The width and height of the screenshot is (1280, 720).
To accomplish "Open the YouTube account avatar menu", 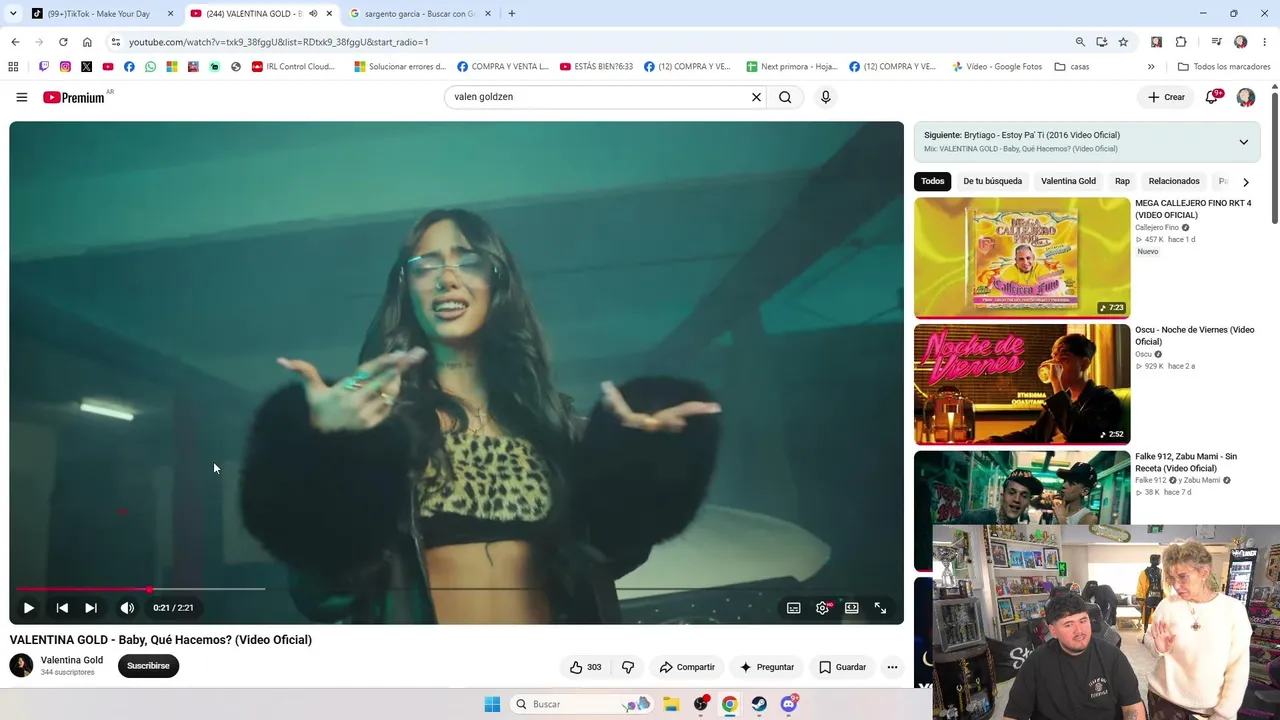I will coord(1246,97).
